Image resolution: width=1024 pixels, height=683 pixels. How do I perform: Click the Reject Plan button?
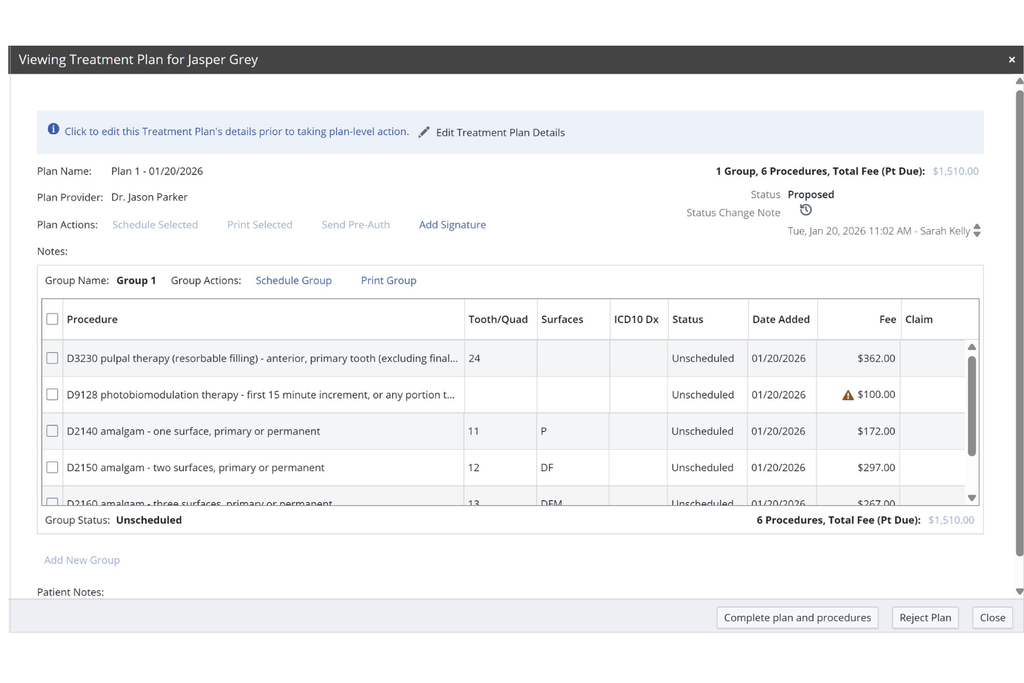tap(925, 618)
